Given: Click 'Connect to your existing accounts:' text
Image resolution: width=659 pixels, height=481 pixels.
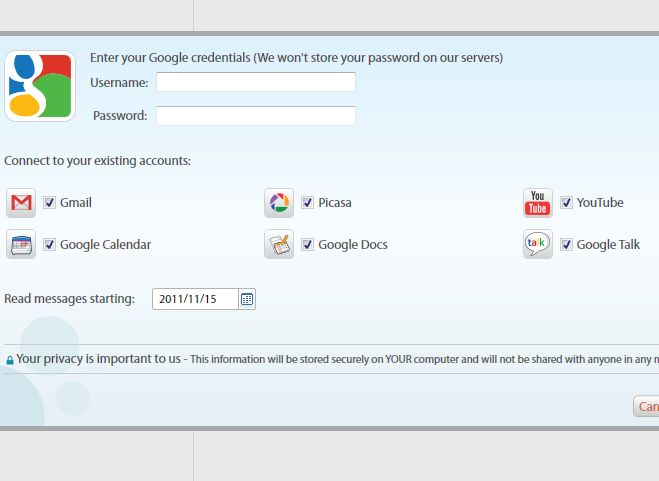Looking at the screenshot, I should [x=98, y=161].
